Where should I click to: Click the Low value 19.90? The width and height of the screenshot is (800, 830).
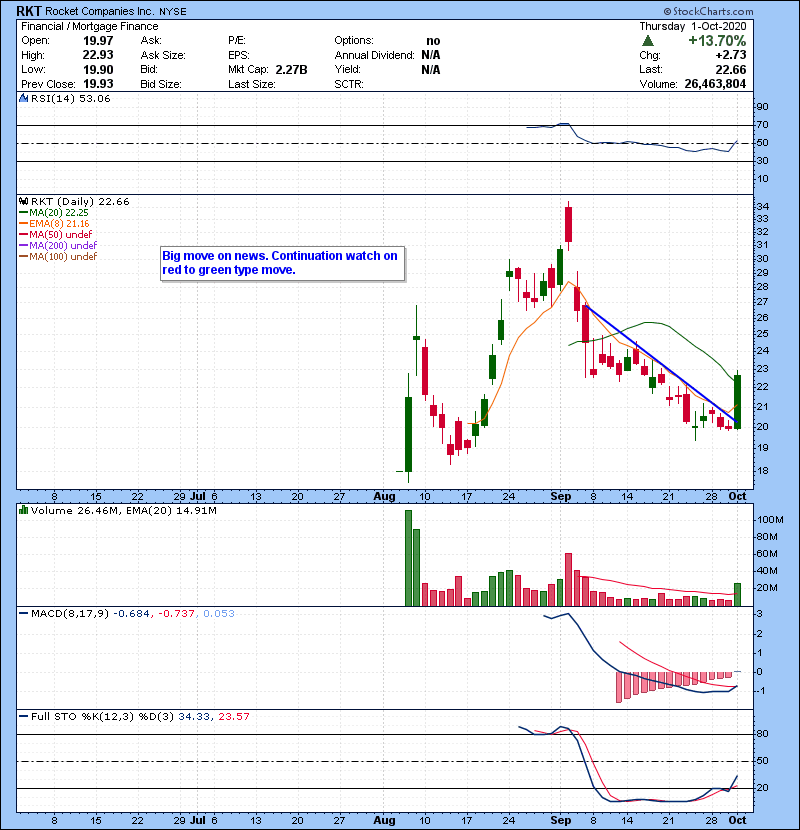point(98,69)
